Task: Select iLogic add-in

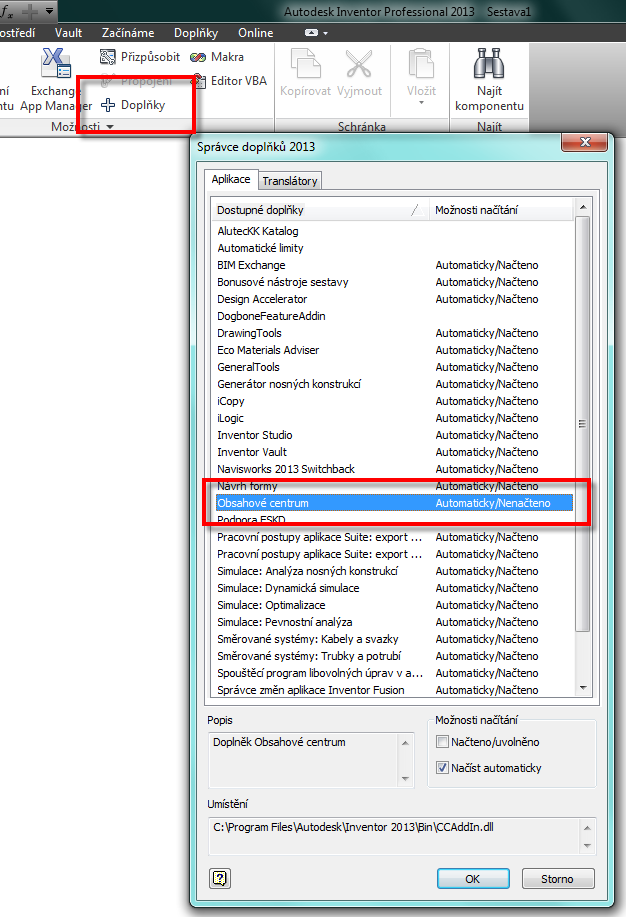Action: pos(393,418)
